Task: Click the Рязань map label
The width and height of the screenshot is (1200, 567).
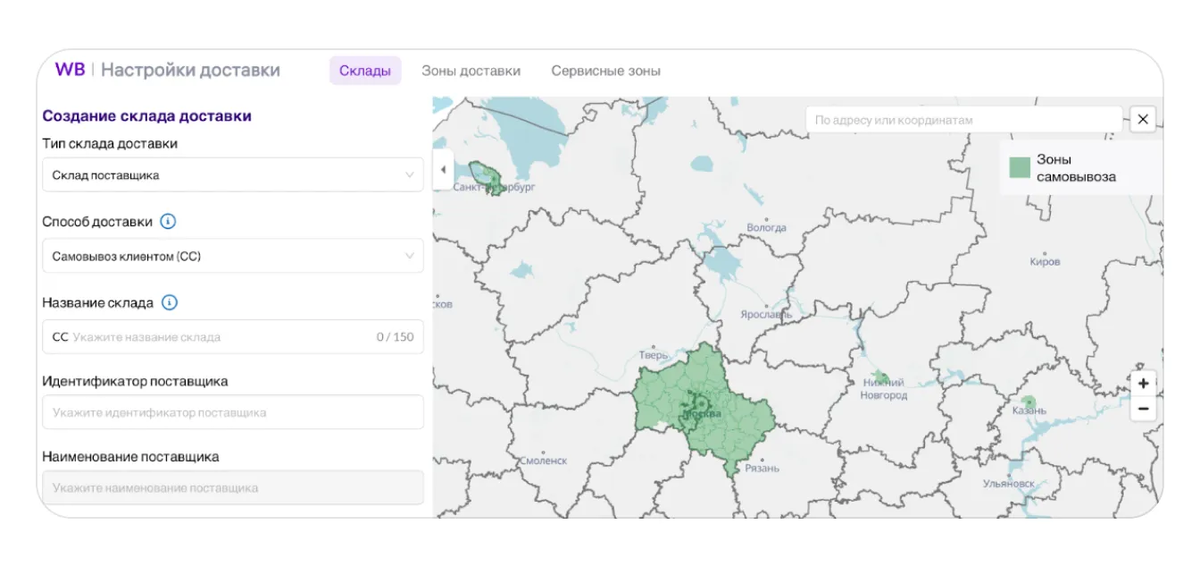Action: 763,468
